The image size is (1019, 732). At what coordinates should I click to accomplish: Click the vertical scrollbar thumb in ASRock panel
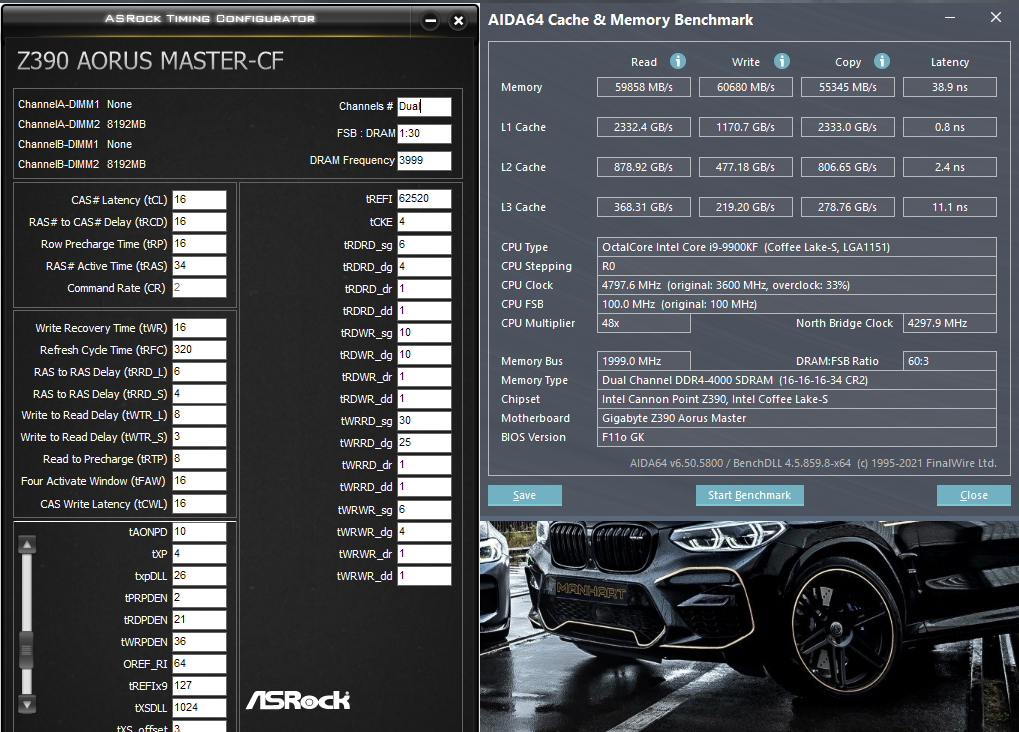pos(27,649)
